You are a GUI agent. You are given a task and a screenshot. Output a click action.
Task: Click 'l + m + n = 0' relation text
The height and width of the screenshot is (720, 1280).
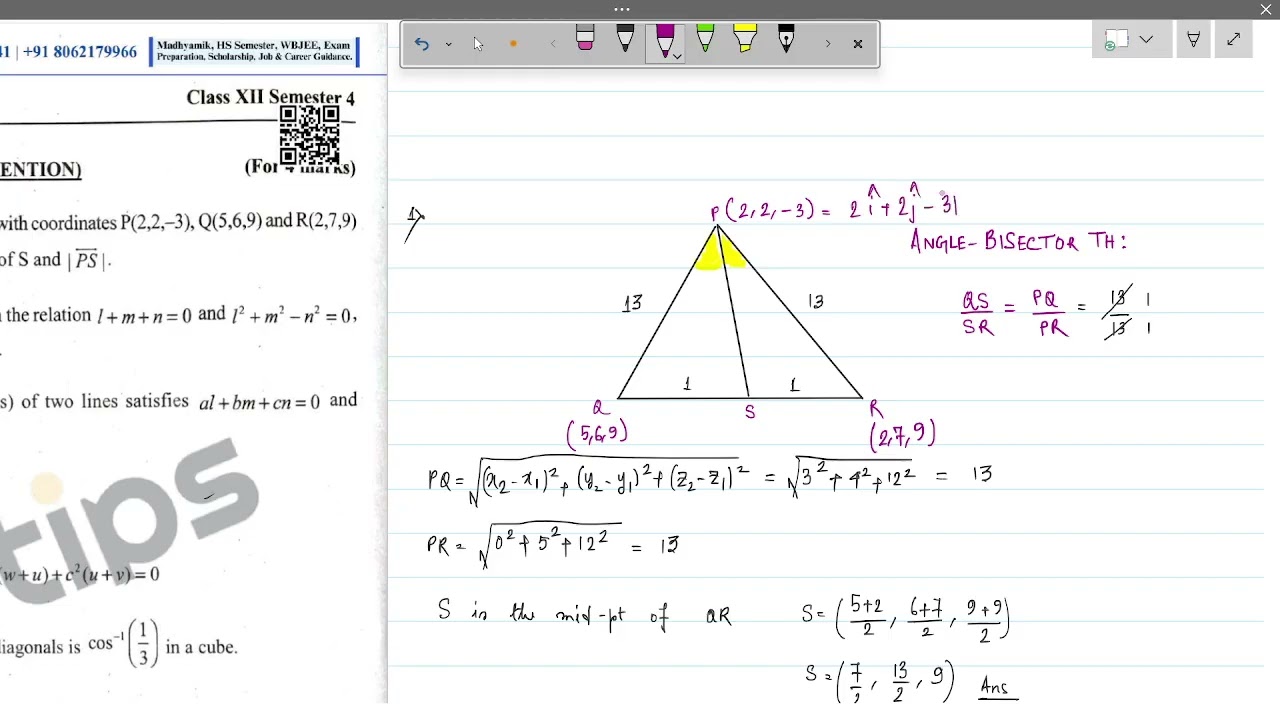point(144,316)
